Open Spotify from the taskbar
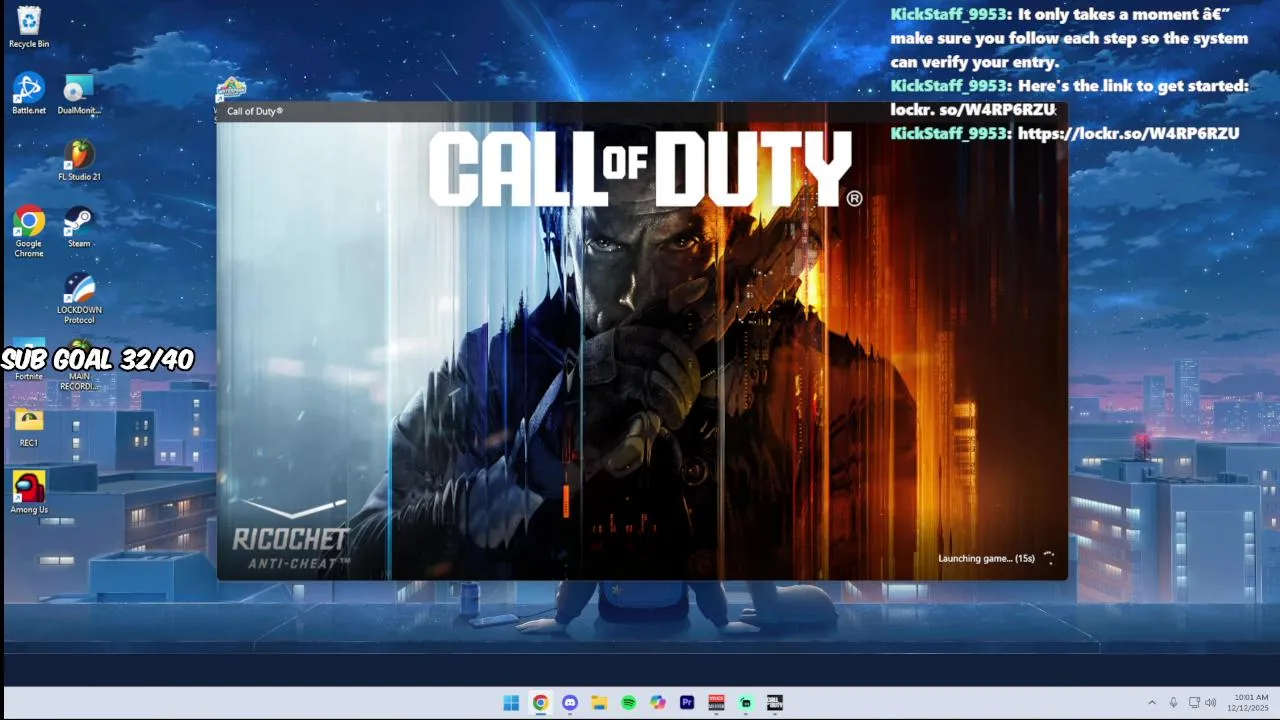Image resolution: width=1280 pixels, height=720 pixels. point(628,703)
